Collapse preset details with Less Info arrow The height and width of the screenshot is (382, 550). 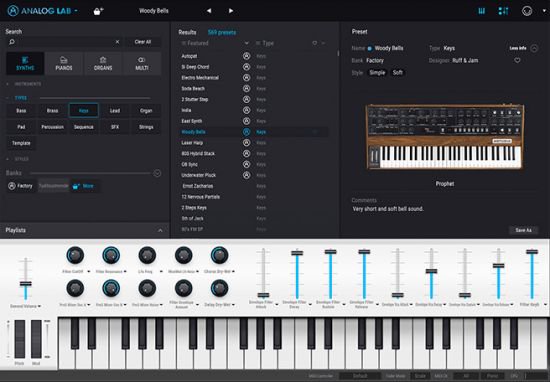pos(534,48)
